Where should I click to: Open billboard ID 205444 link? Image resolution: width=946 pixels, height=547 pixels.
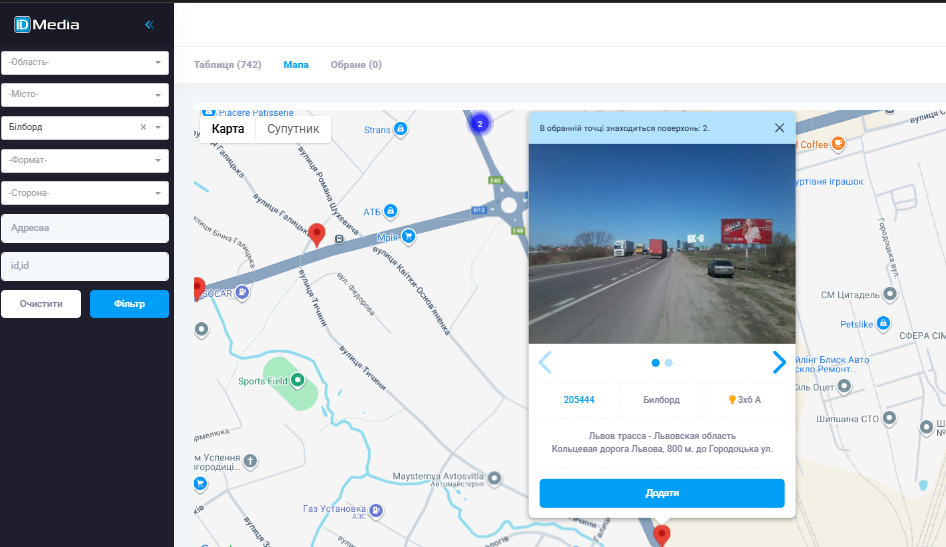pos(579,399)
